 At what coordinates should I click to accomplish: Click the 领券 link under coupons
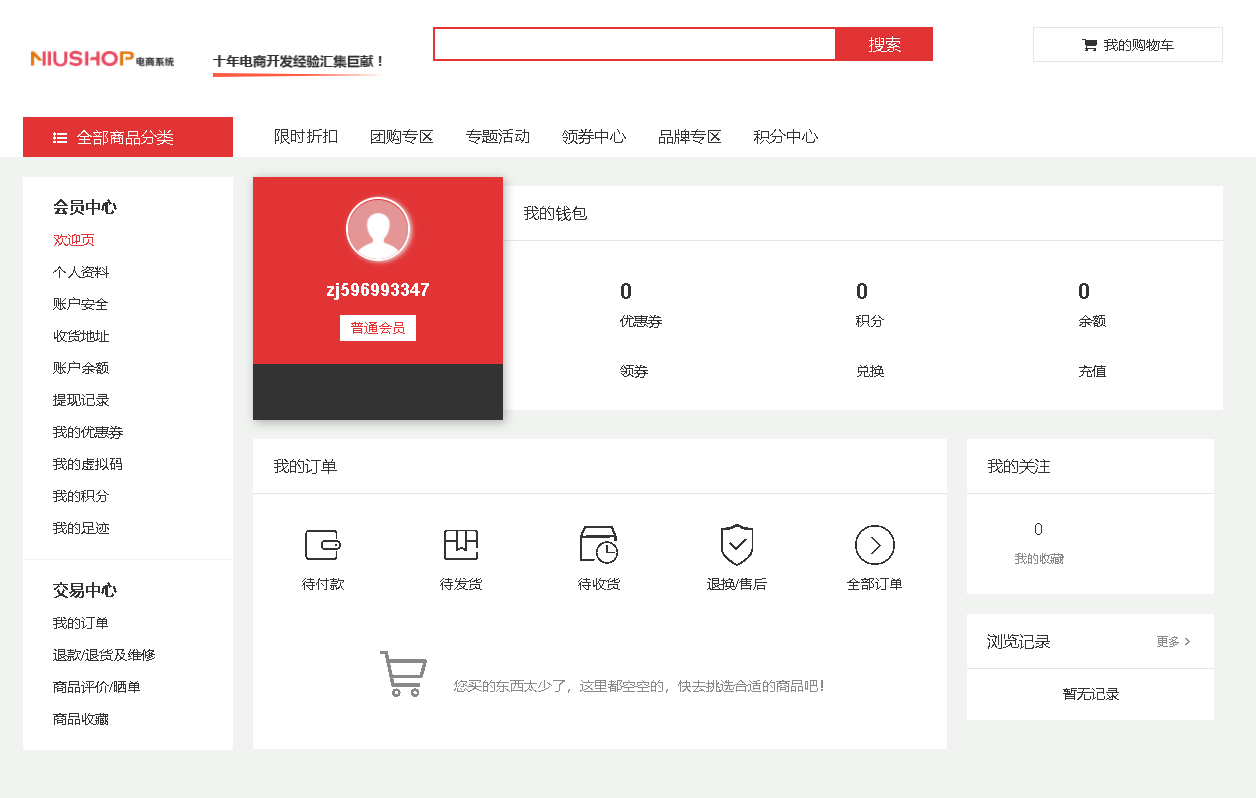tap(634, 371)
